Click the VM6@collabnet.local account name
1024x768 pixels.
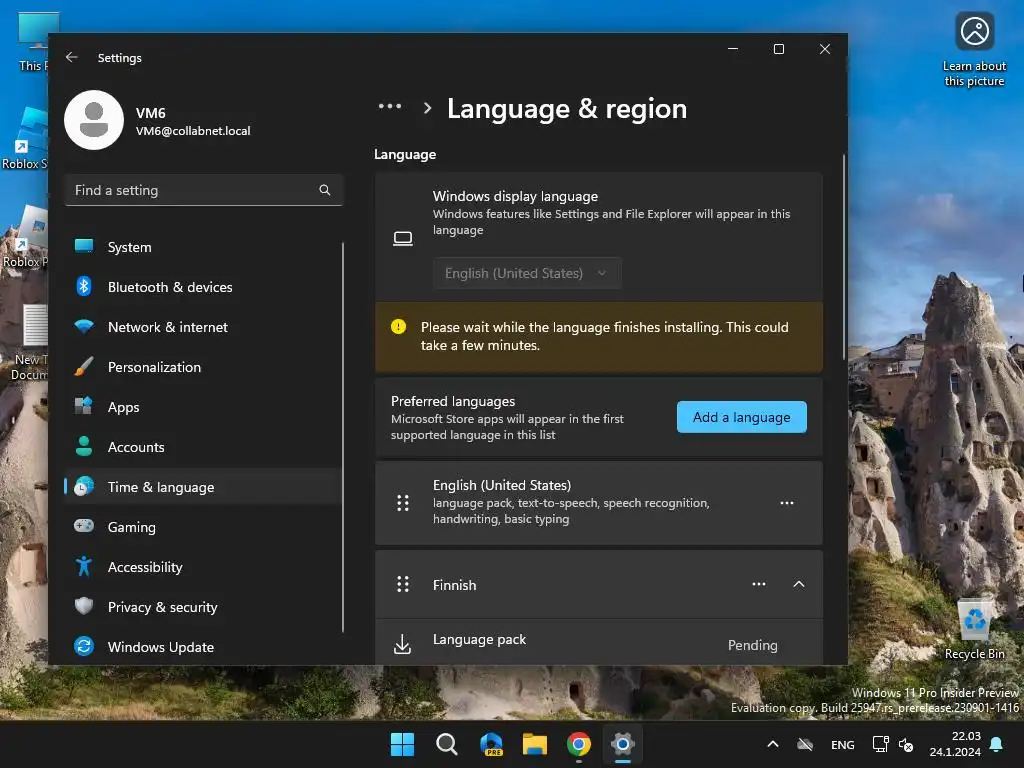click(x=193, y=131)
